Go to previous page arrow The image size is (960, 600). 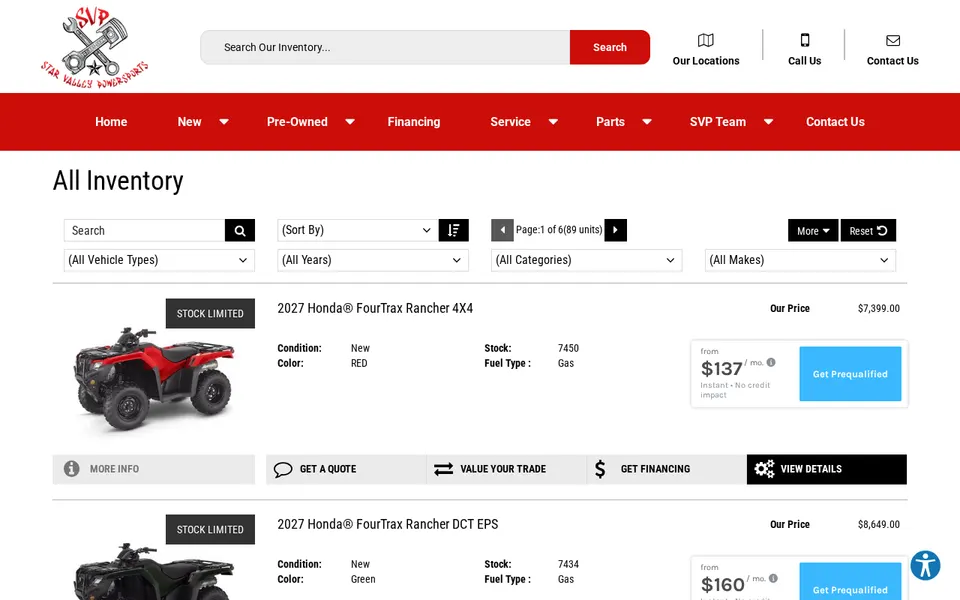pyautogui.click(x=502, y=230)
